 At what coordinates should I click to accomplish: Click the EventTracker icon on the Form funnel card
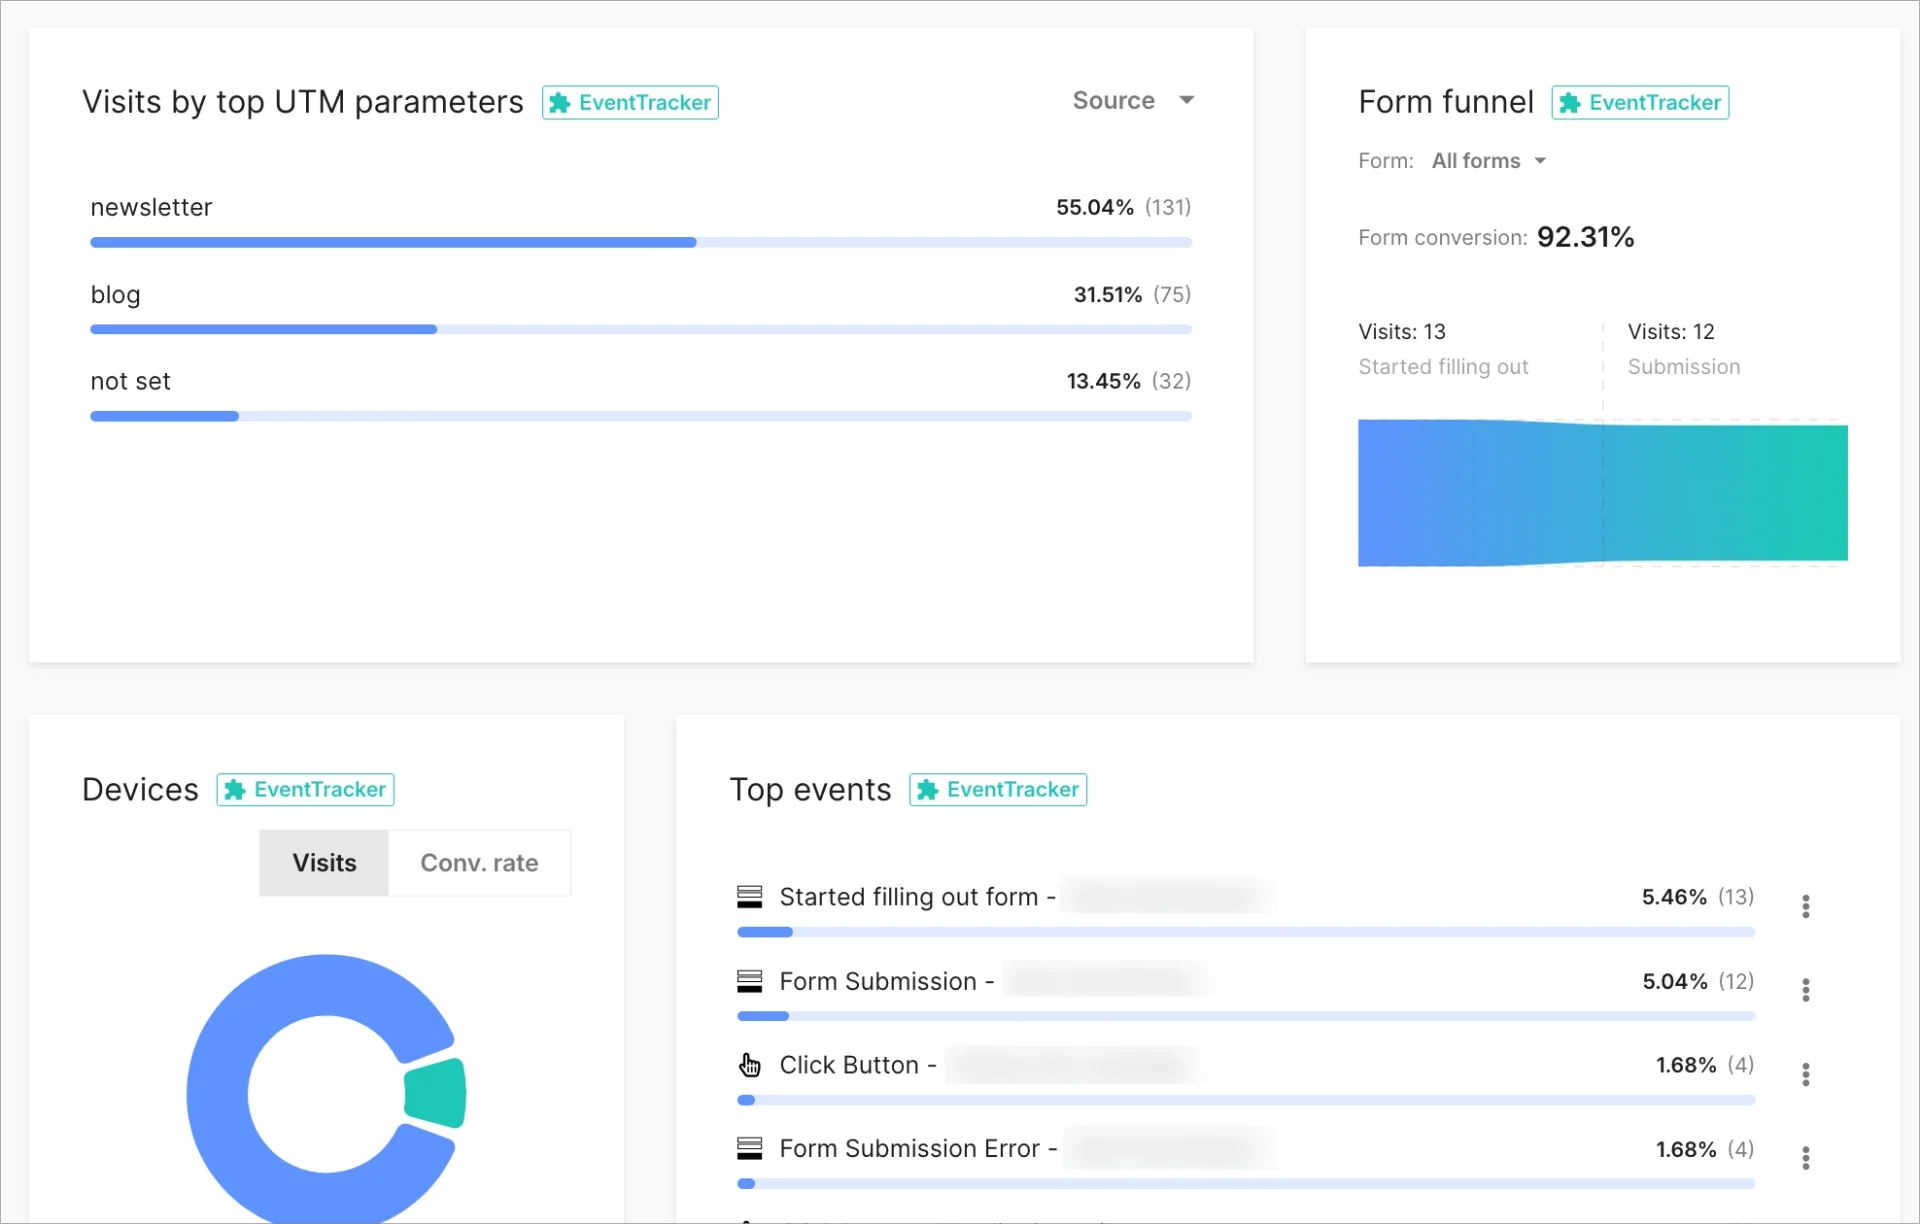tap(1571, 102)
